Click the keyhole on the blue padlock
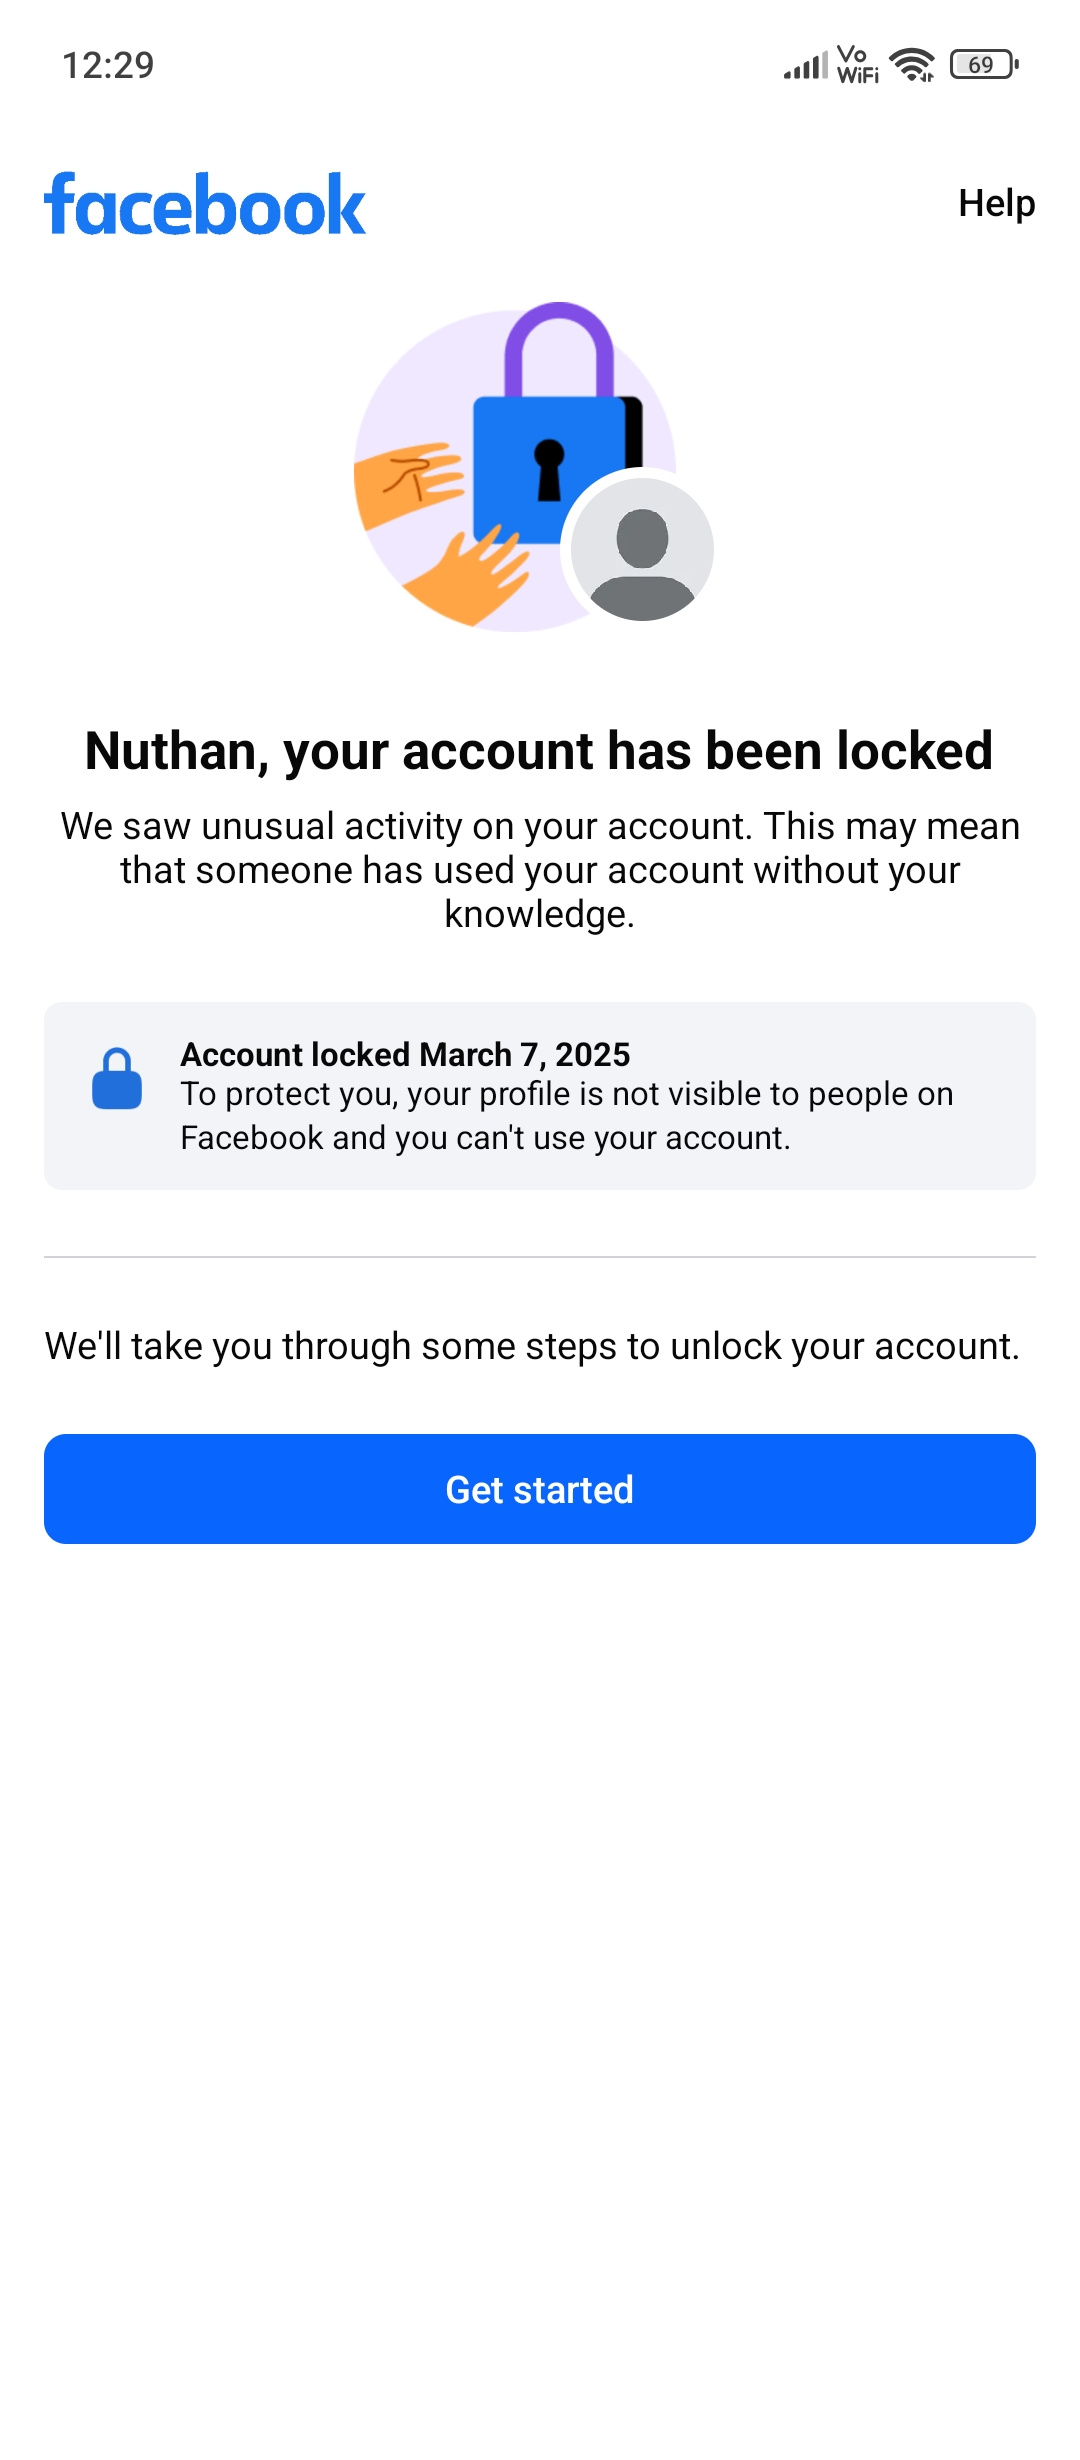Image resolution: width=1080 pixels, height=2460 pixels. [x=549, y=469]
